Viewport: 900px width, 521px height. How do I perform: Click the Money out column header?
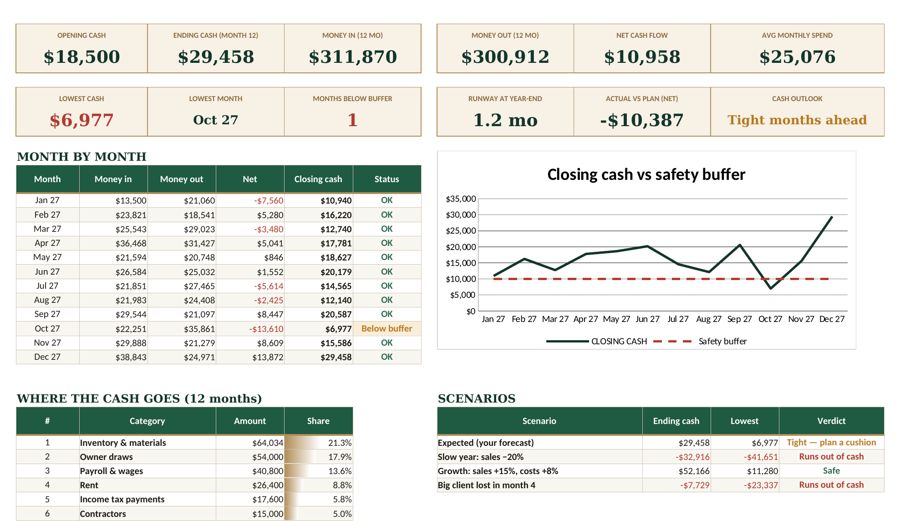pyautogui.click(x=181, y=179)
